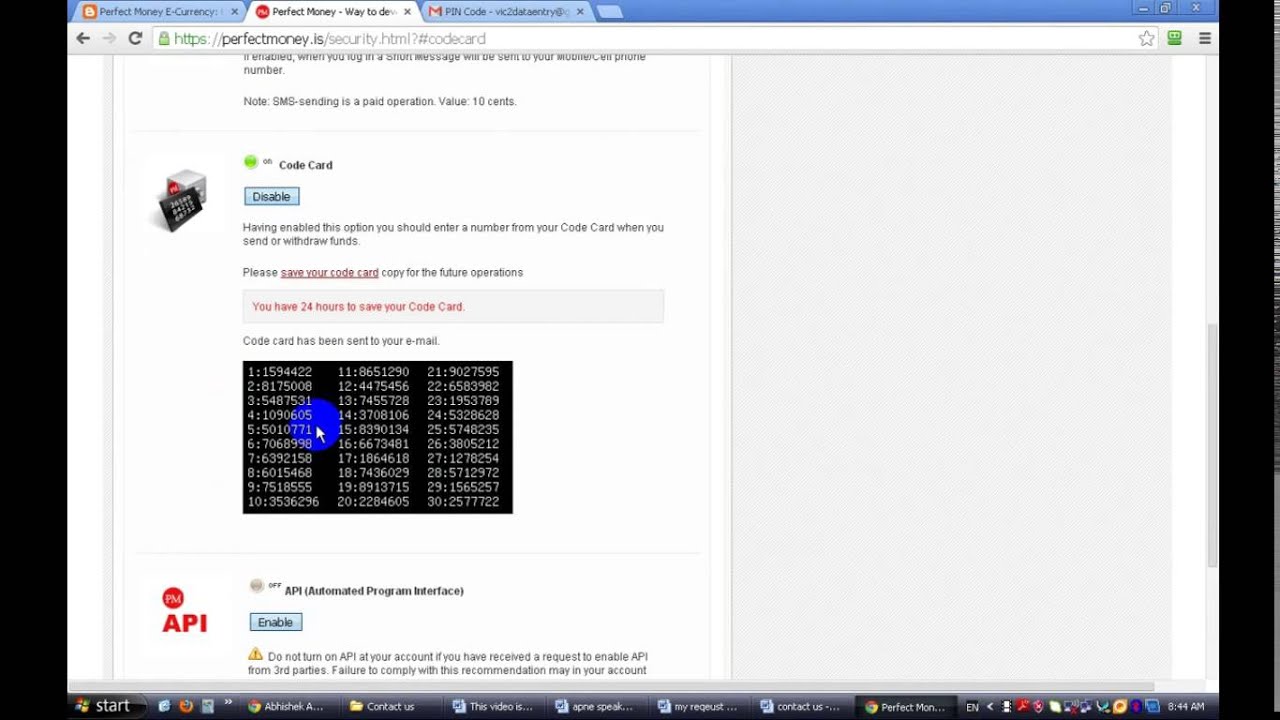
Task: Go back using browser back arrow
Action: click(83, 38)
